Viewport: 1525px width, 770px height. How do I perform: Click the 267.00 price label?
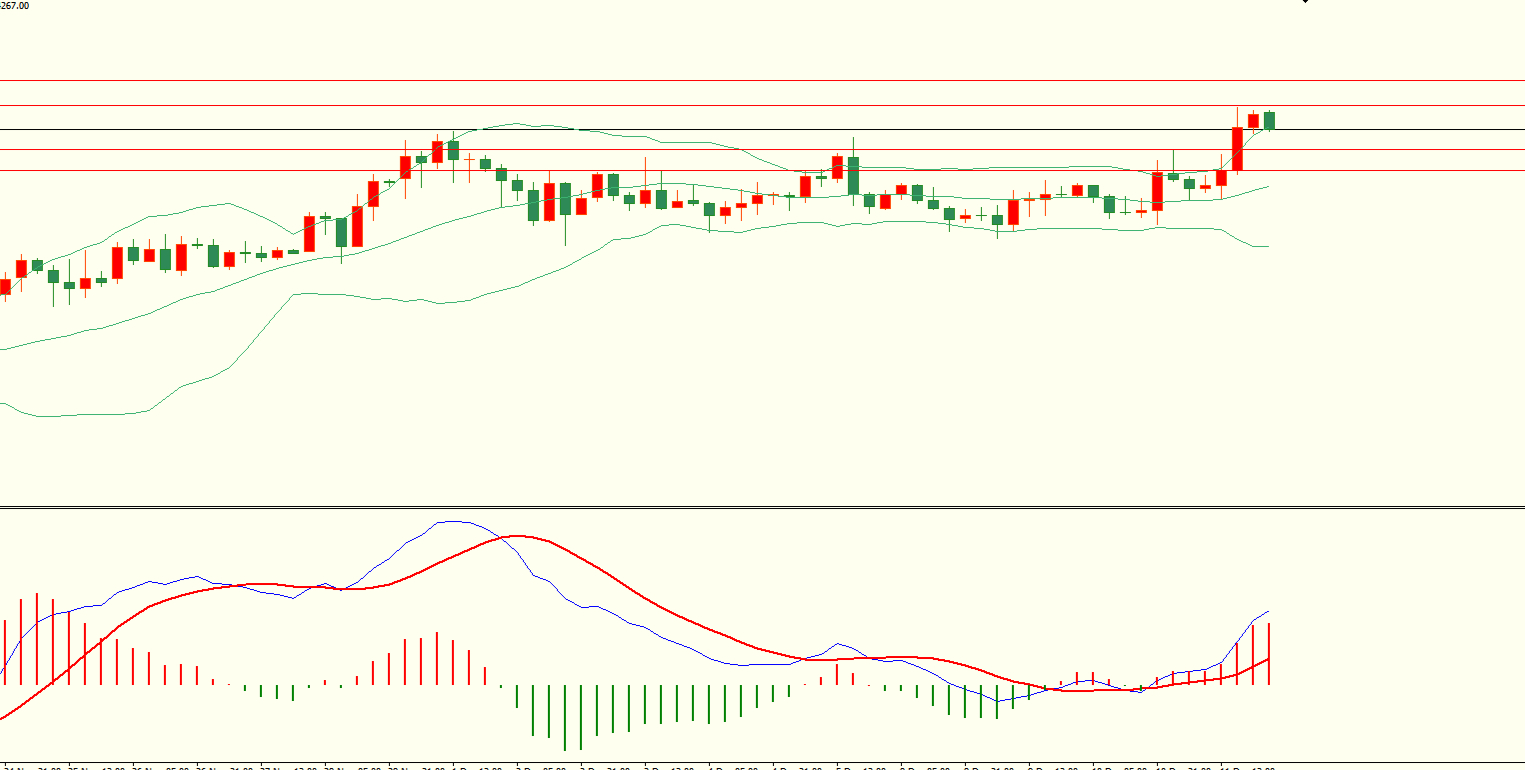coord(15,5)
